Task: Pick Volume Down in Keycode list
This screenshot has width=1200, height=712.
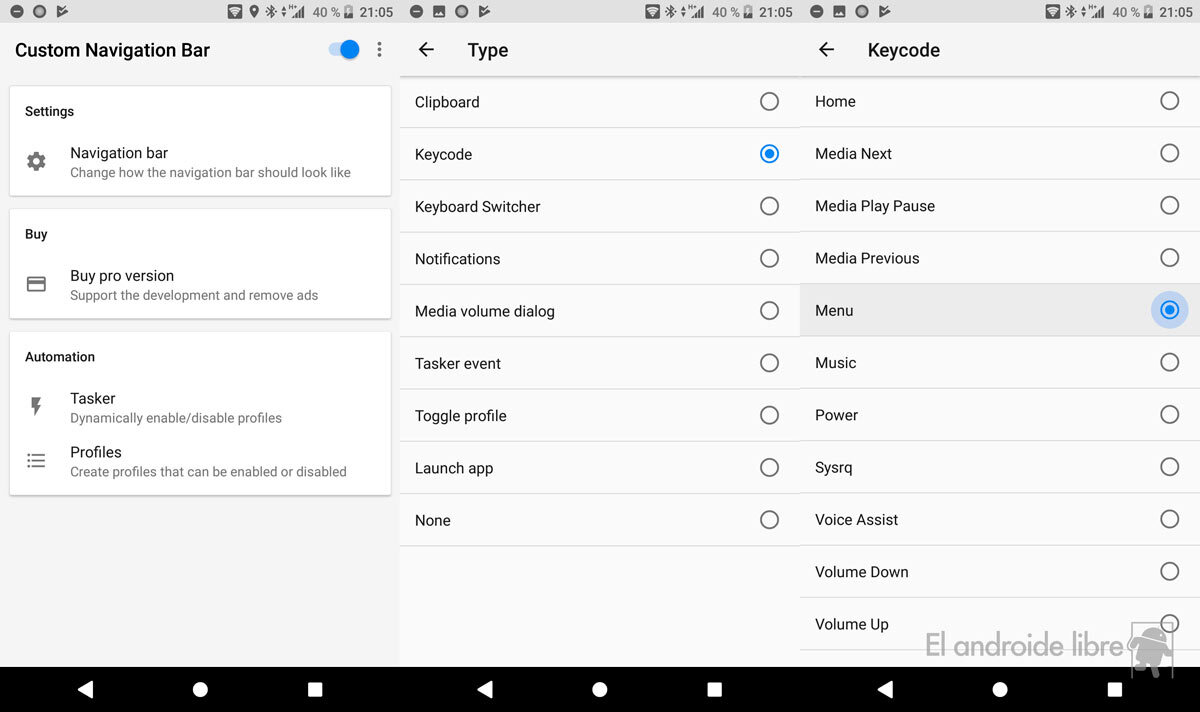Action: [x=862, y=572]
